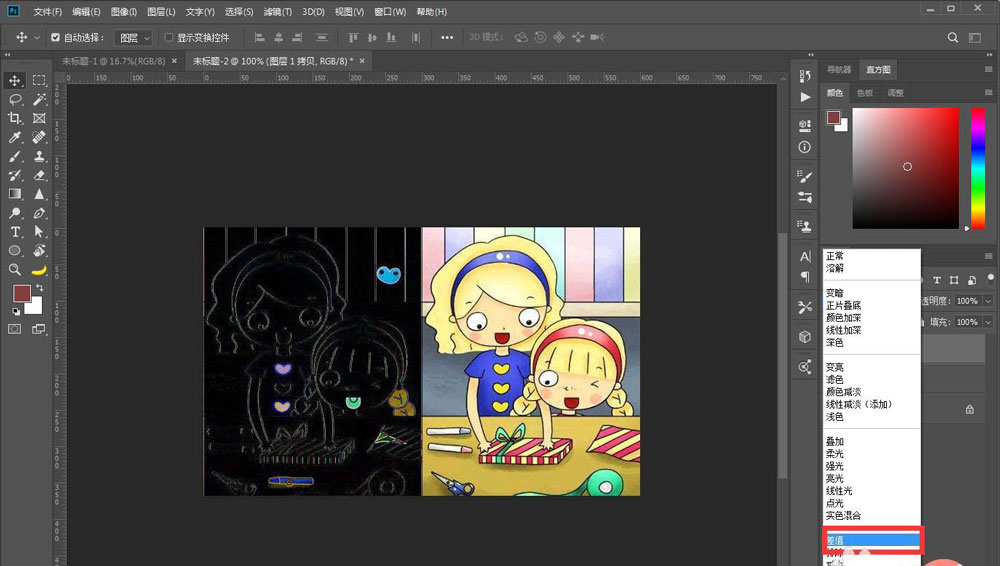Expand the fill 100% dropdown arrow

989,322
